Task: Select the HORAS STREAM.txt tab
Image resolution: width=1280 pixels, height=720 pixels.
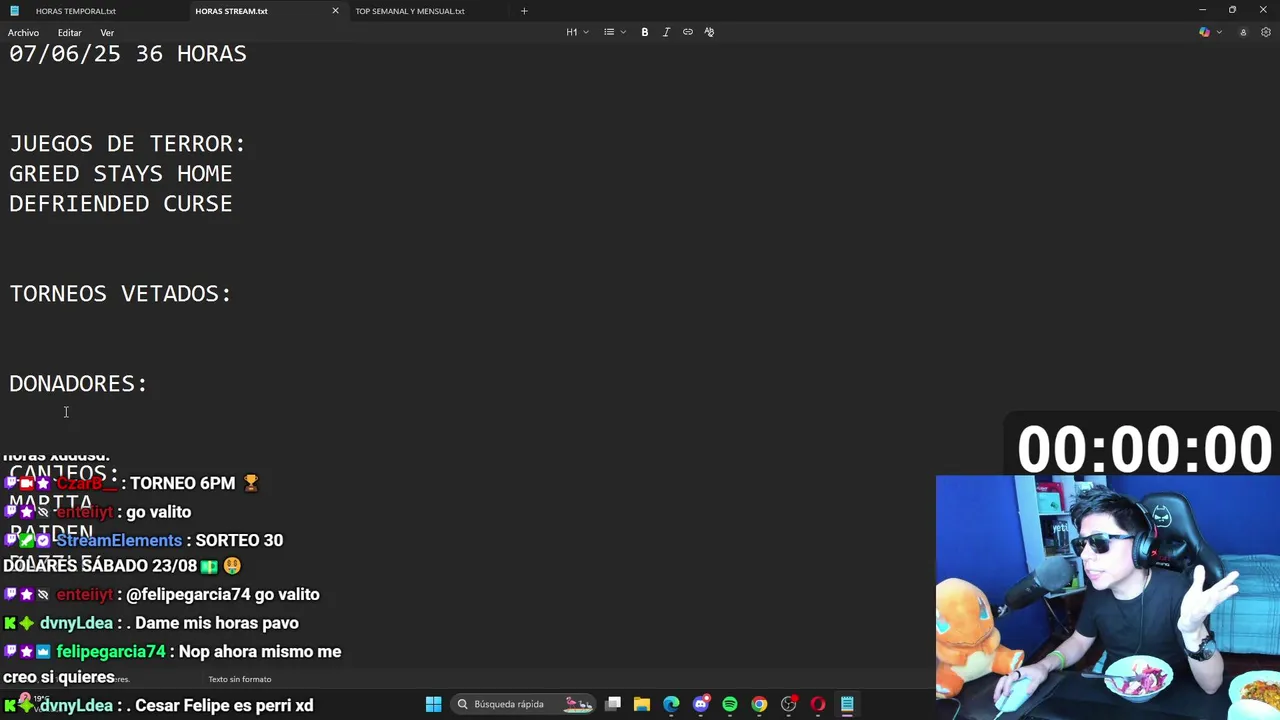Action: tap(231, 11)
